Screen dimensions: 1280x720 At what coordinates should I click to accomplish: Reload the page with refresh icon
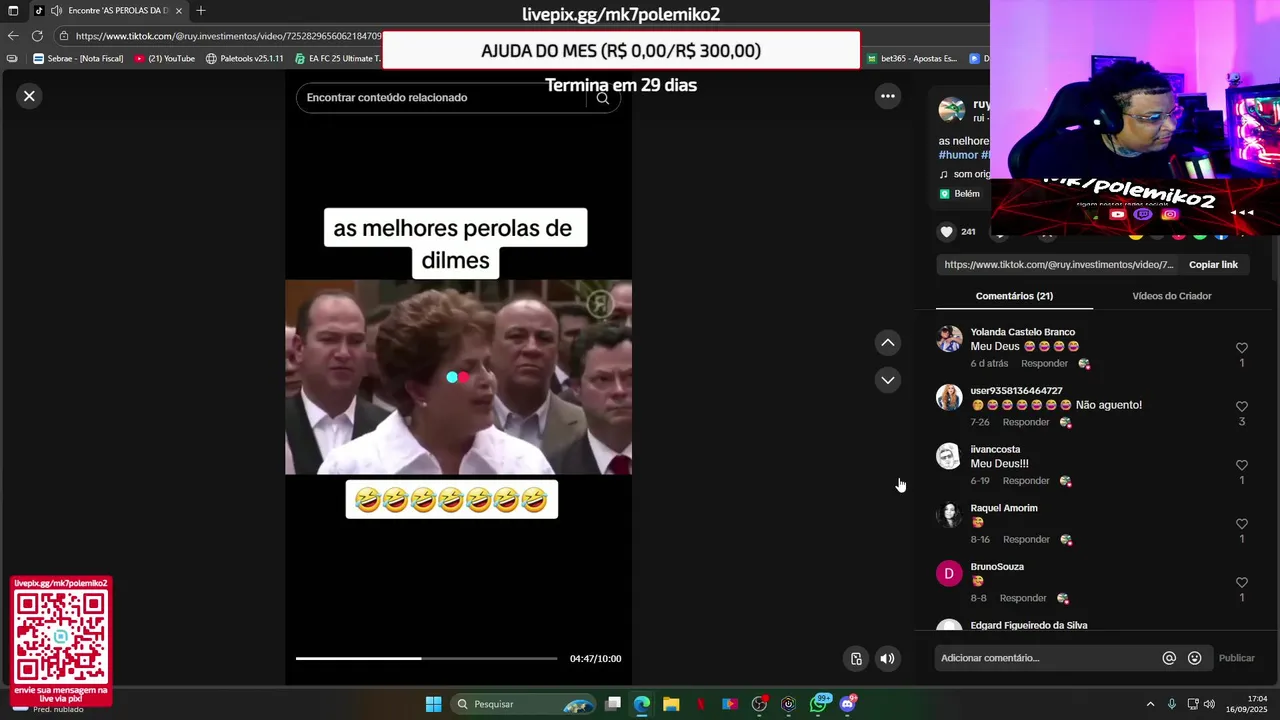[37, 36]
